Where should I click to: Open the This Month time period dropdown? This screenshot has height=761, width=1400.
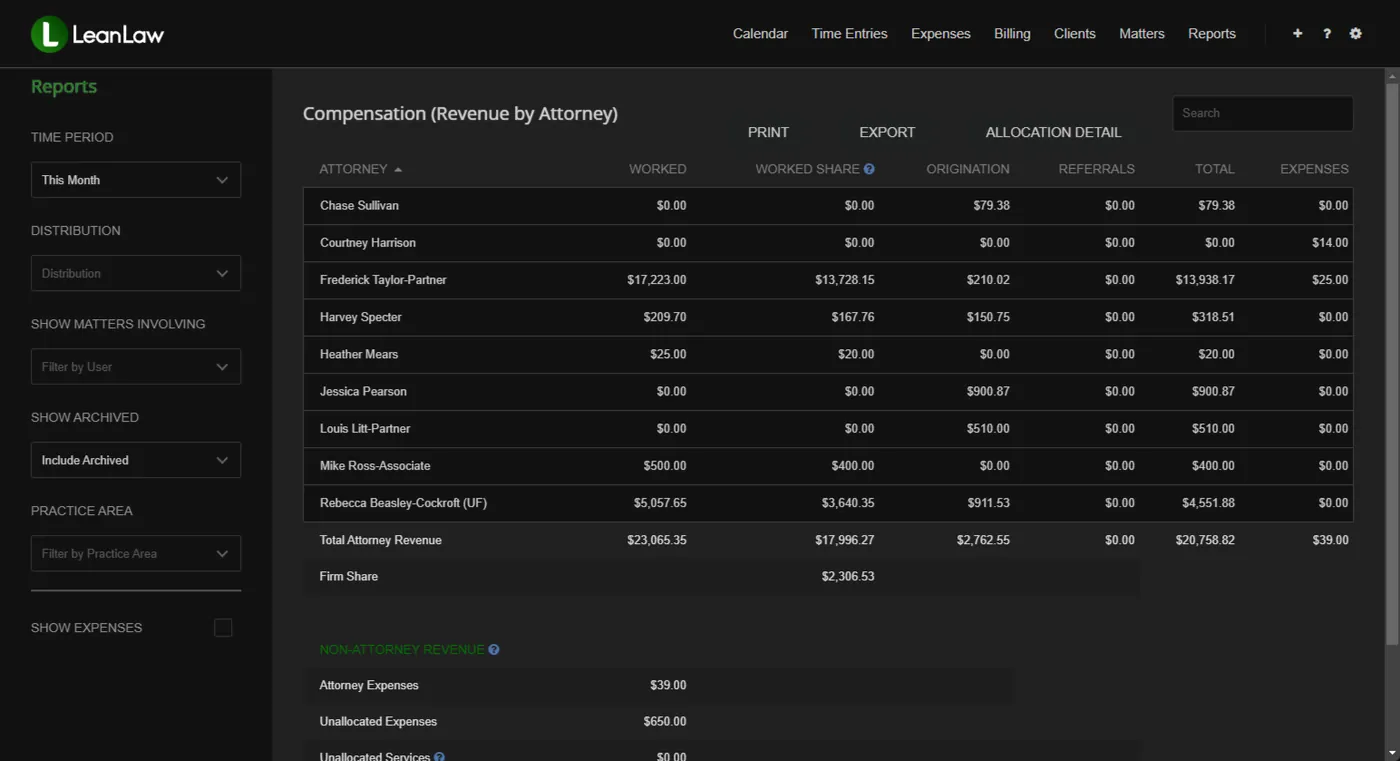pos(136,180)
